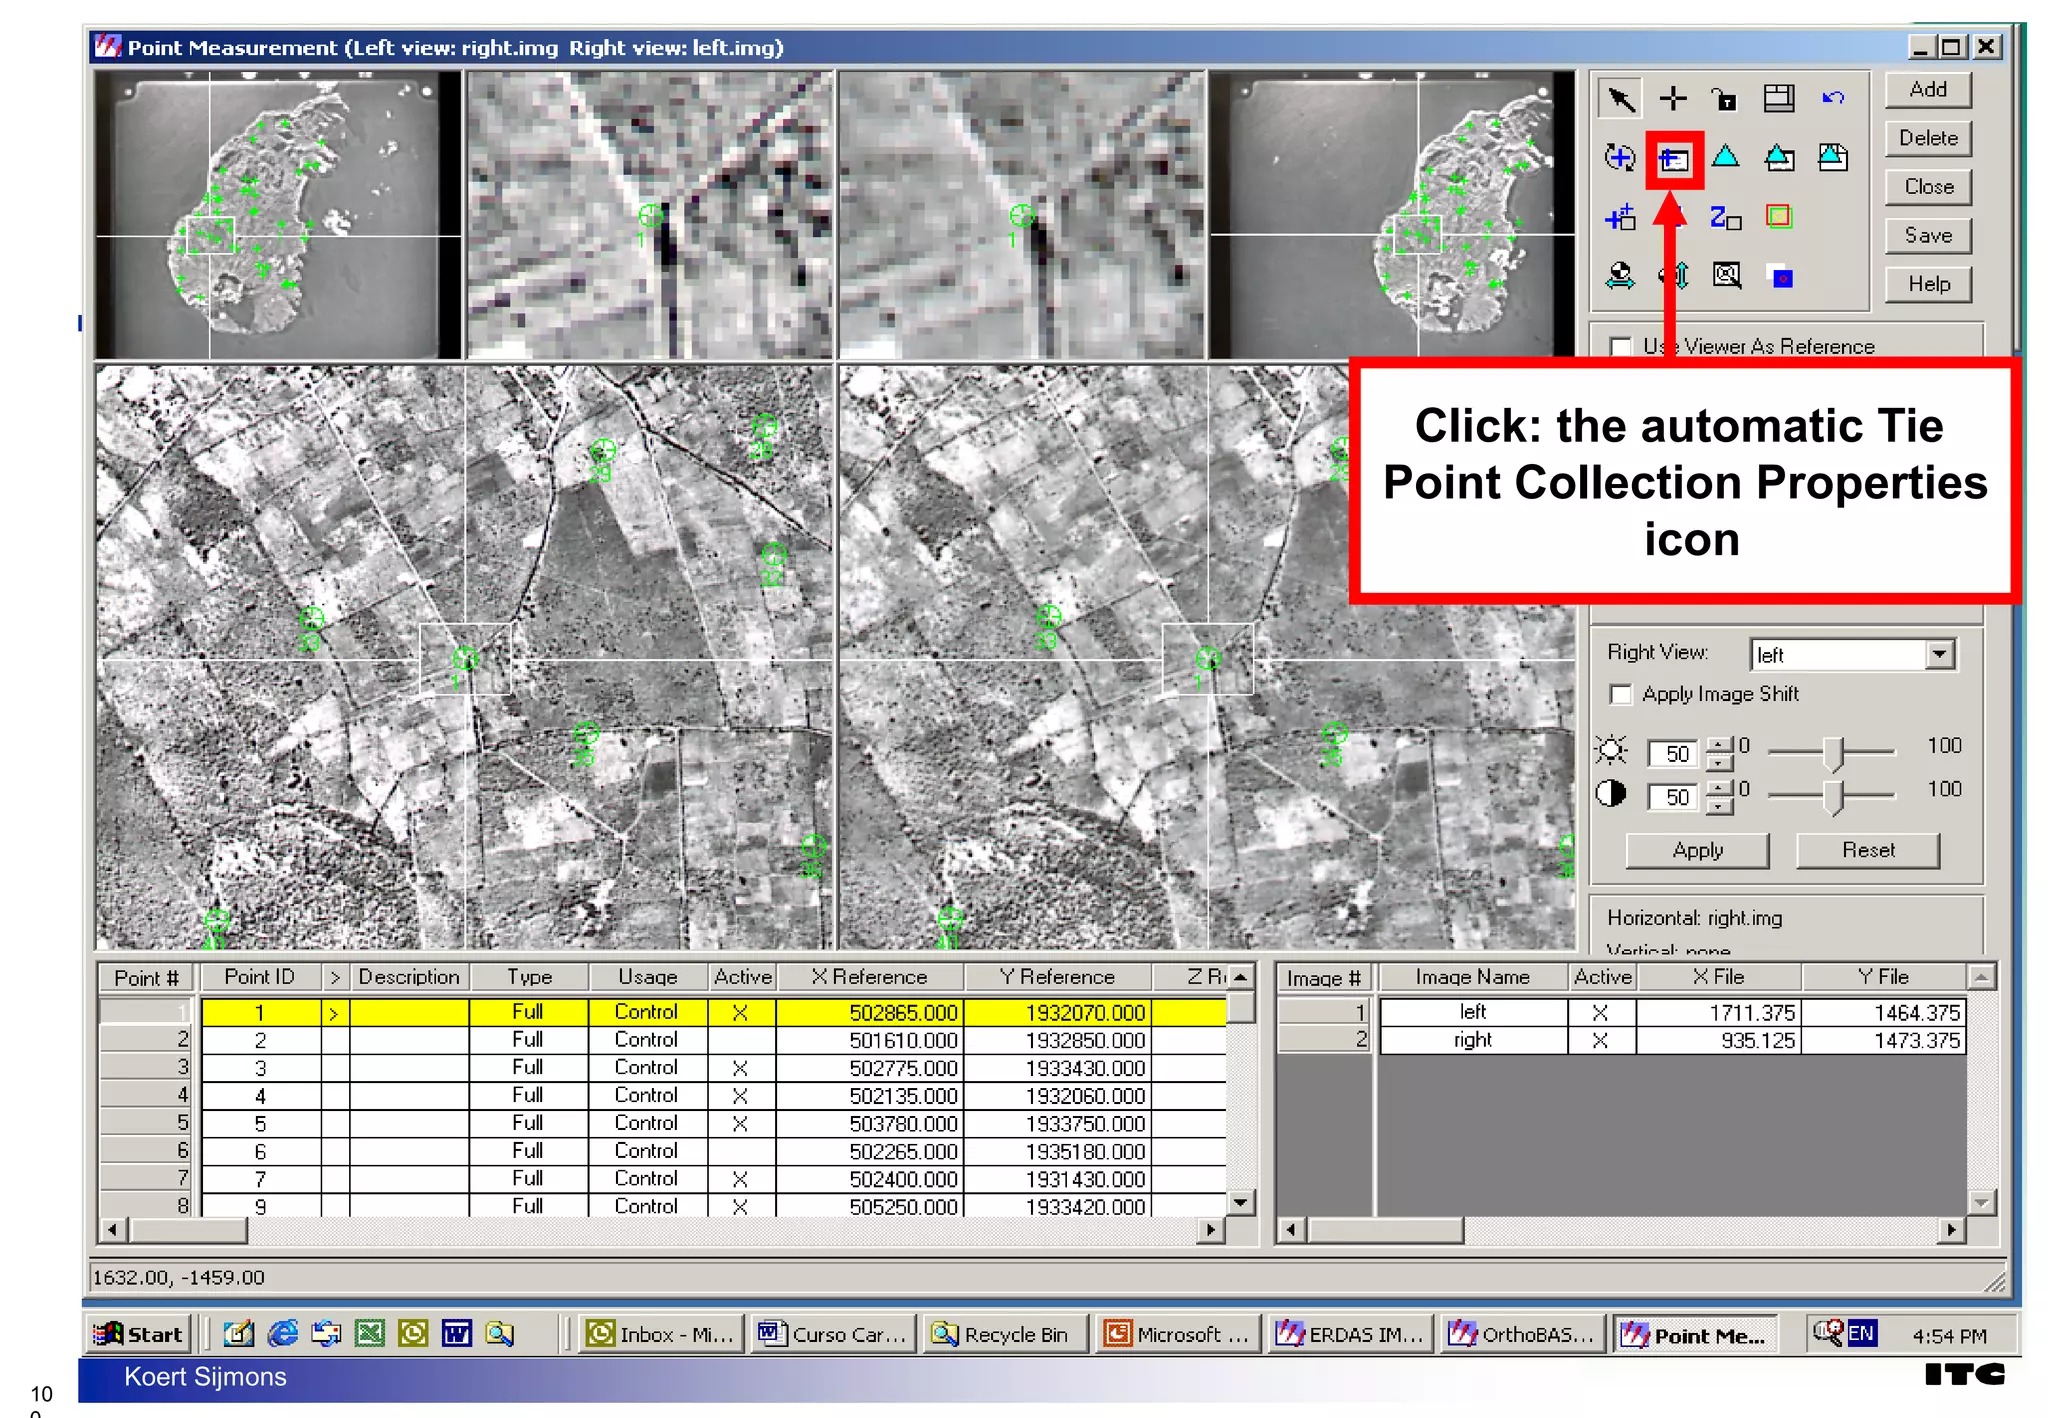Click the blue Z with square icon
The height and width of the screenshot is (1418, 2048).
[1725, 217]
